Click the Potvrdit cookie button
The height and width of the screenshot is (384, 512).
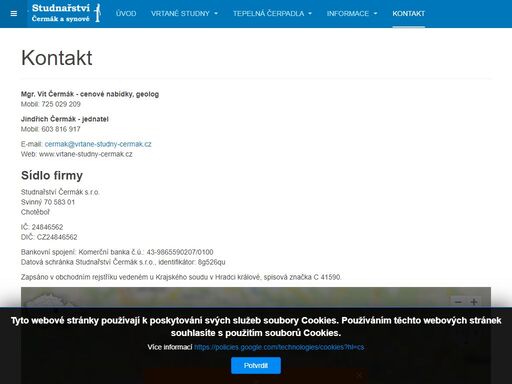tap(256, 366)
